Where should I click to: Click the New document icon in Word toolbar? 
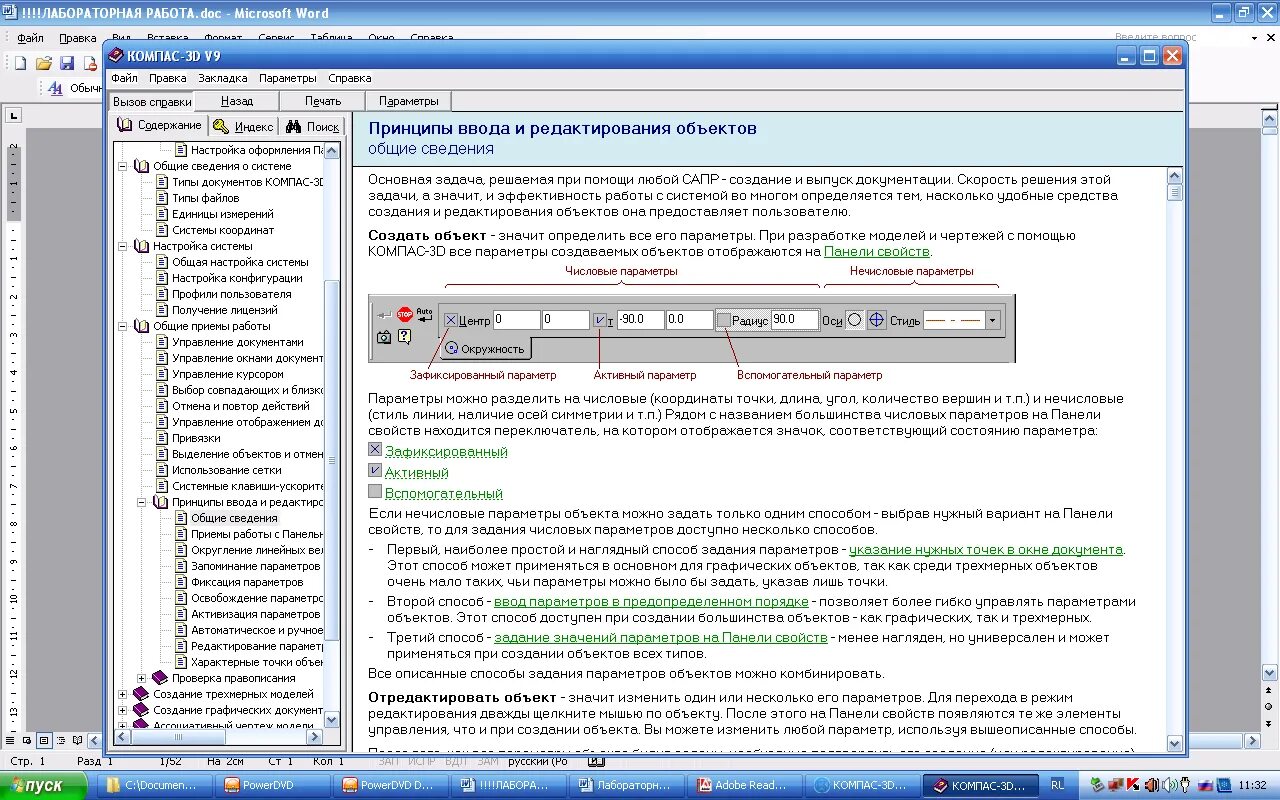tap(20, 63)
